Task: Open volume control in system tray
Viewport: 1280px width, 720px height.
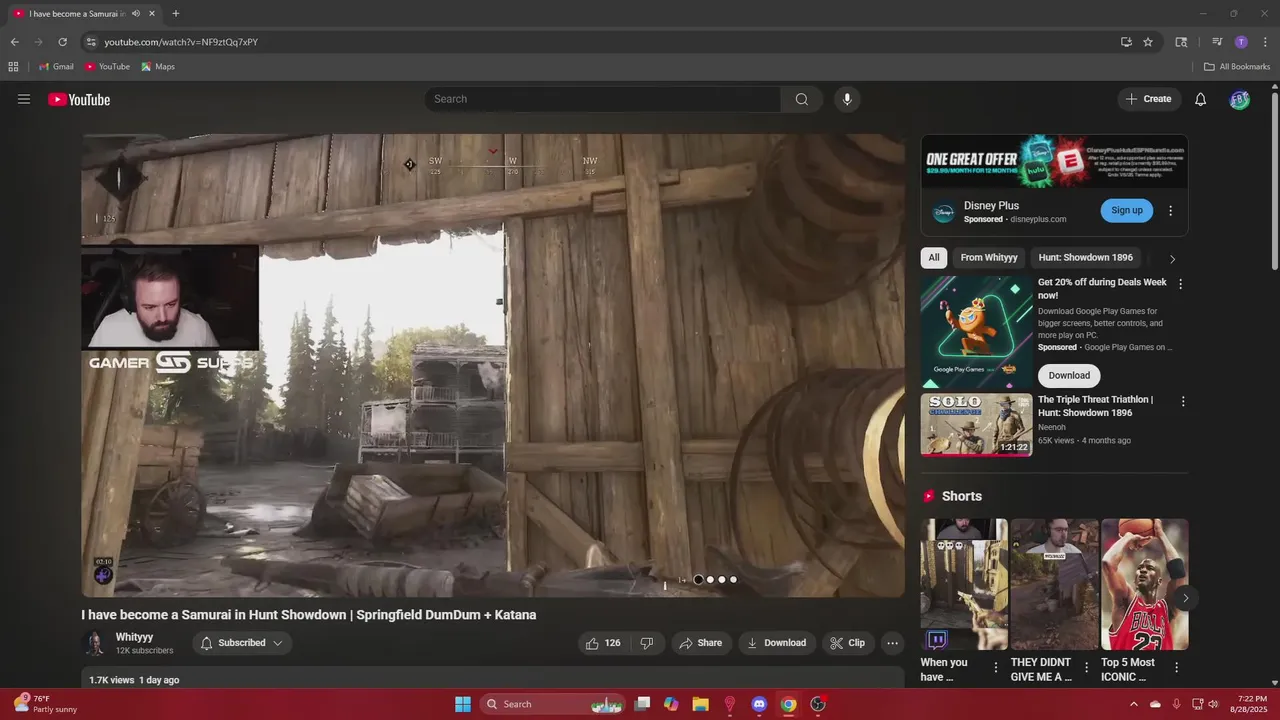Action: coord(1213,704)
